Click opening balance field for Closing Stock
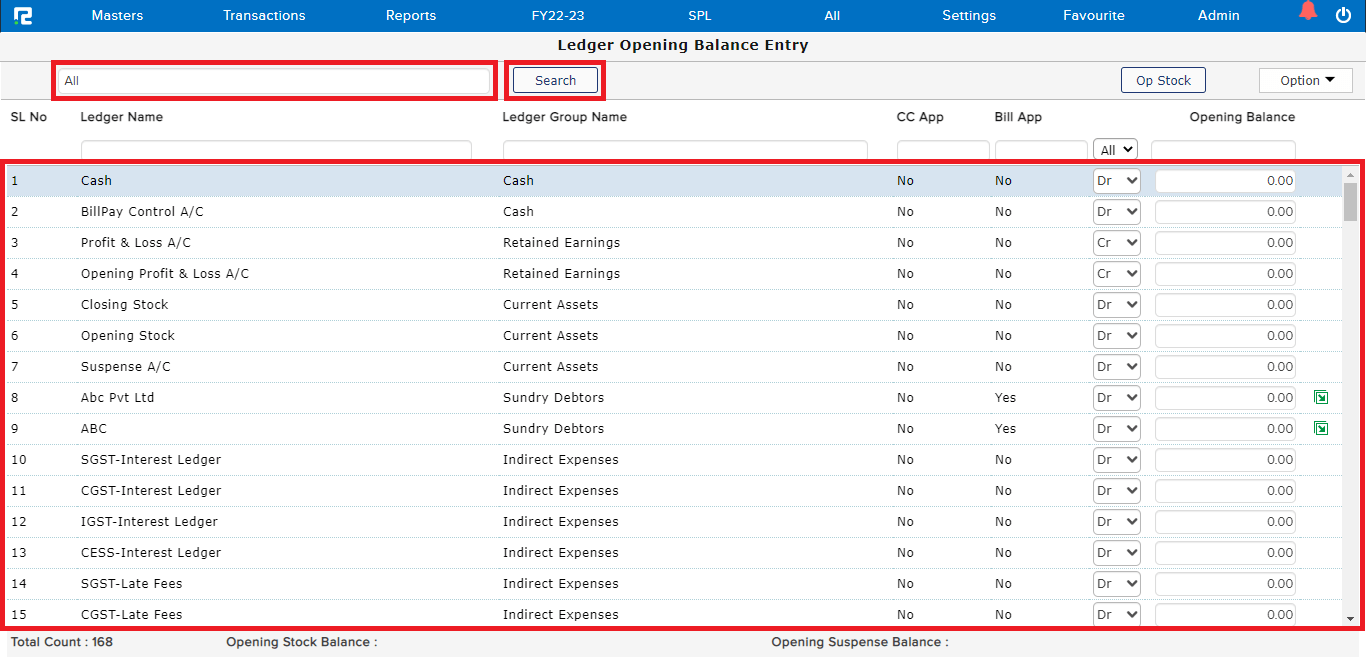The width and height of the screenshot is (1366, 657). [x=1225, y=305]
